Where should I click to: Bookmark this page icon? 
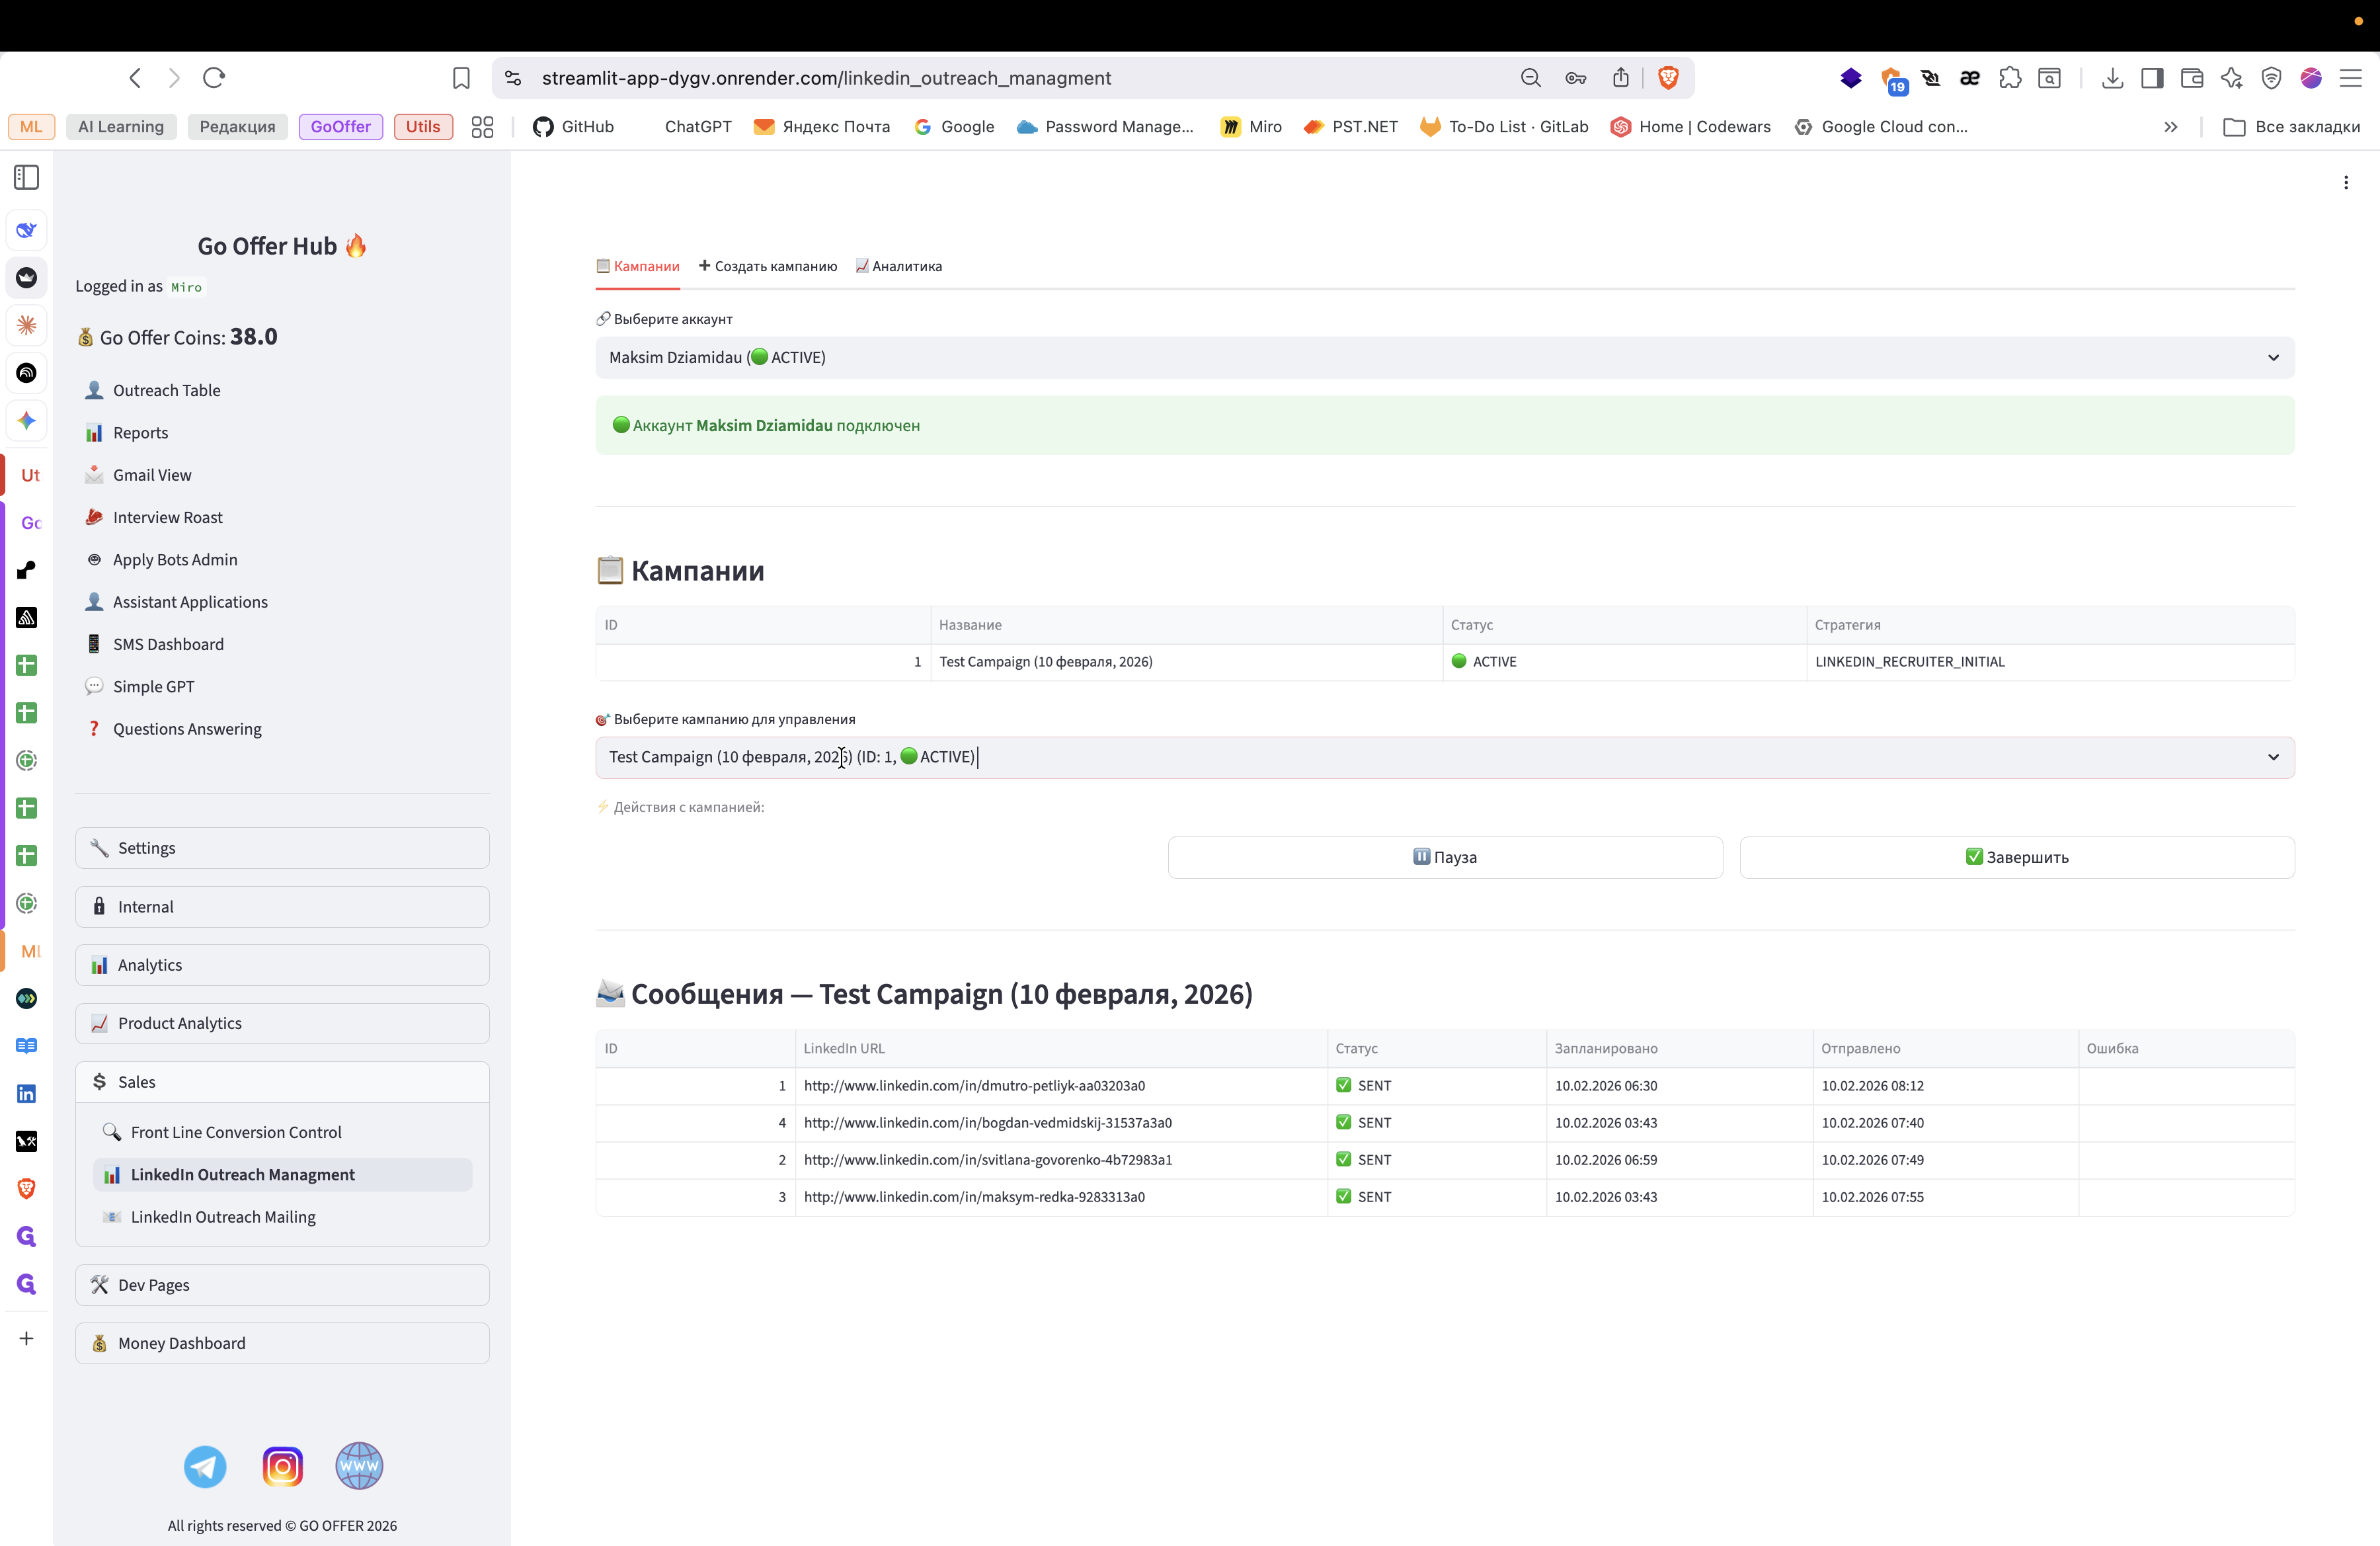[x=461, y=78]
